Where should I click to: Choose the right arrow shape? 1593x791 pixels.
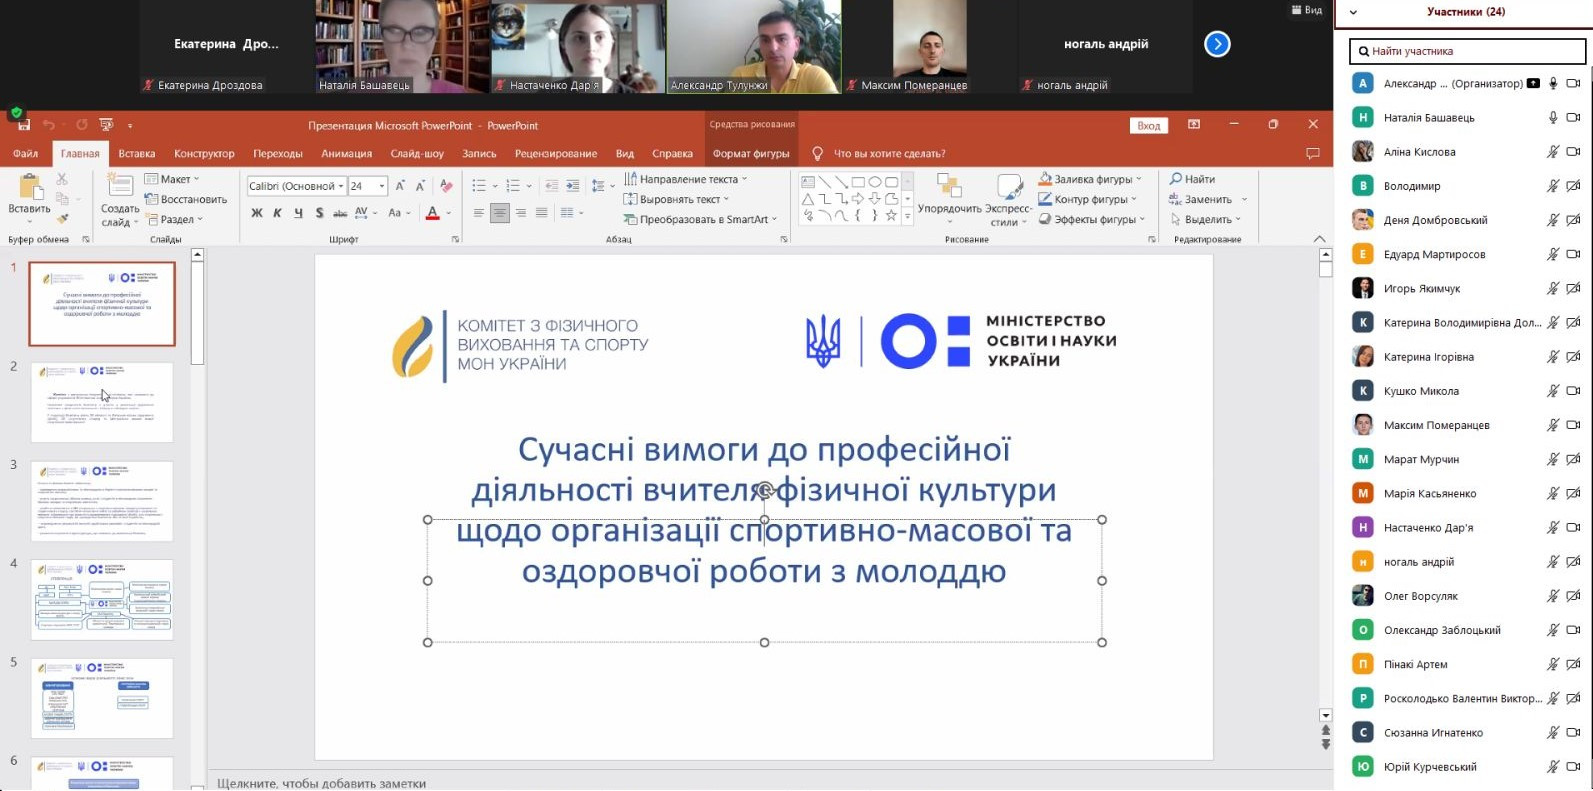coord(858,199)
